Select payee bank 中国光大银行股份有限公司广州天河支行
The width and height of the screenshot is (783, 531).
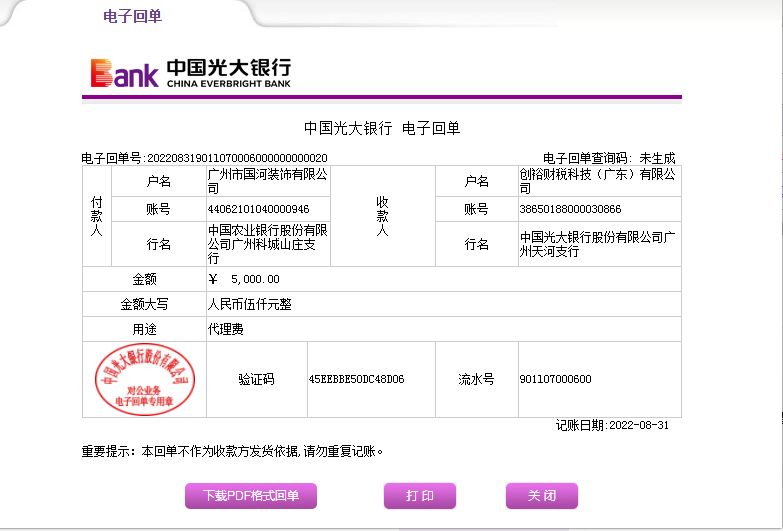coord(597,244)
